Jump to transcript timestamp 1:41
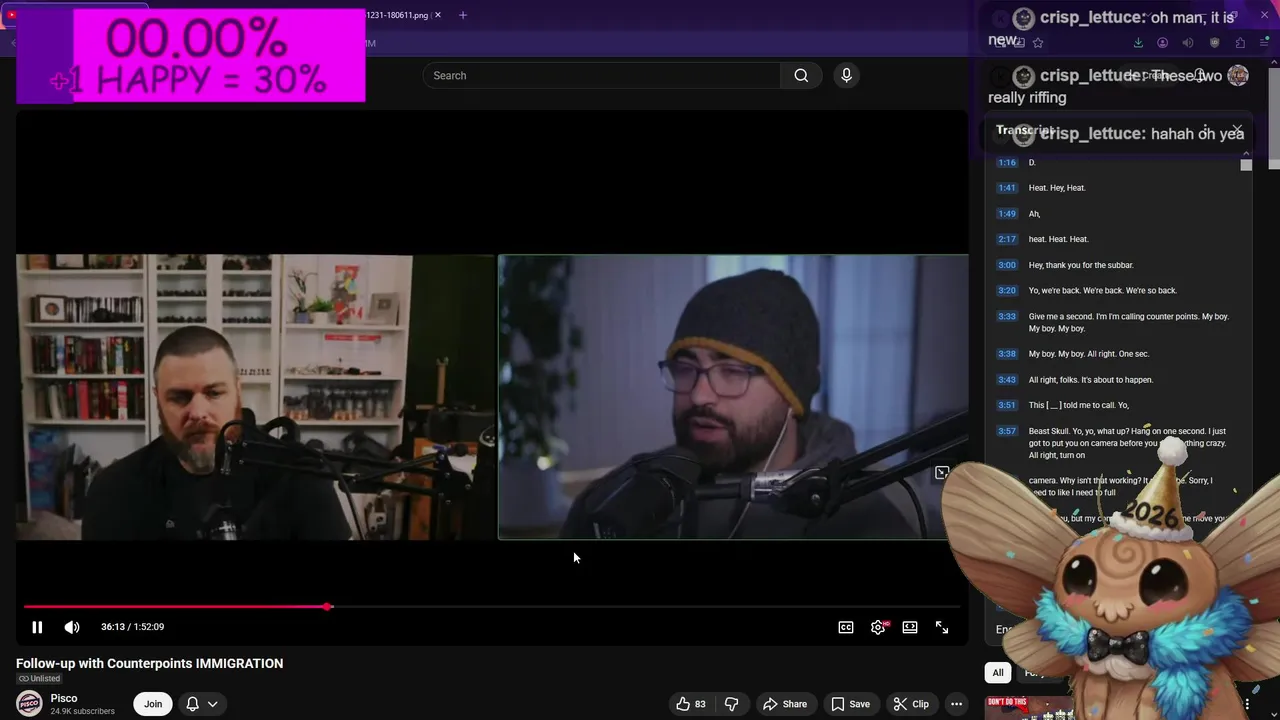This screenshot has height=720, width=1280. click(1007, 188)
